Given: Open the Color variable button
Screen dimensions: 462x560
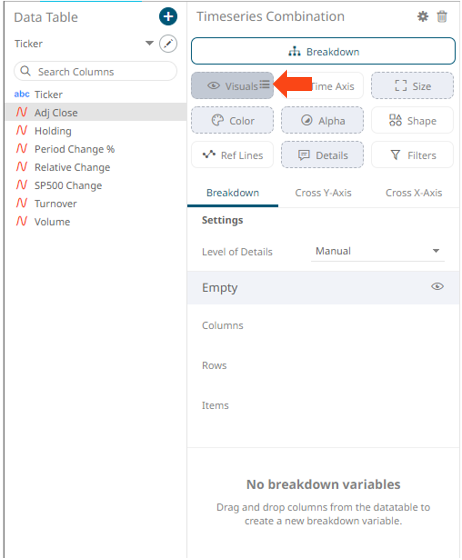Looking at the screenshot, I should [232, 121].
